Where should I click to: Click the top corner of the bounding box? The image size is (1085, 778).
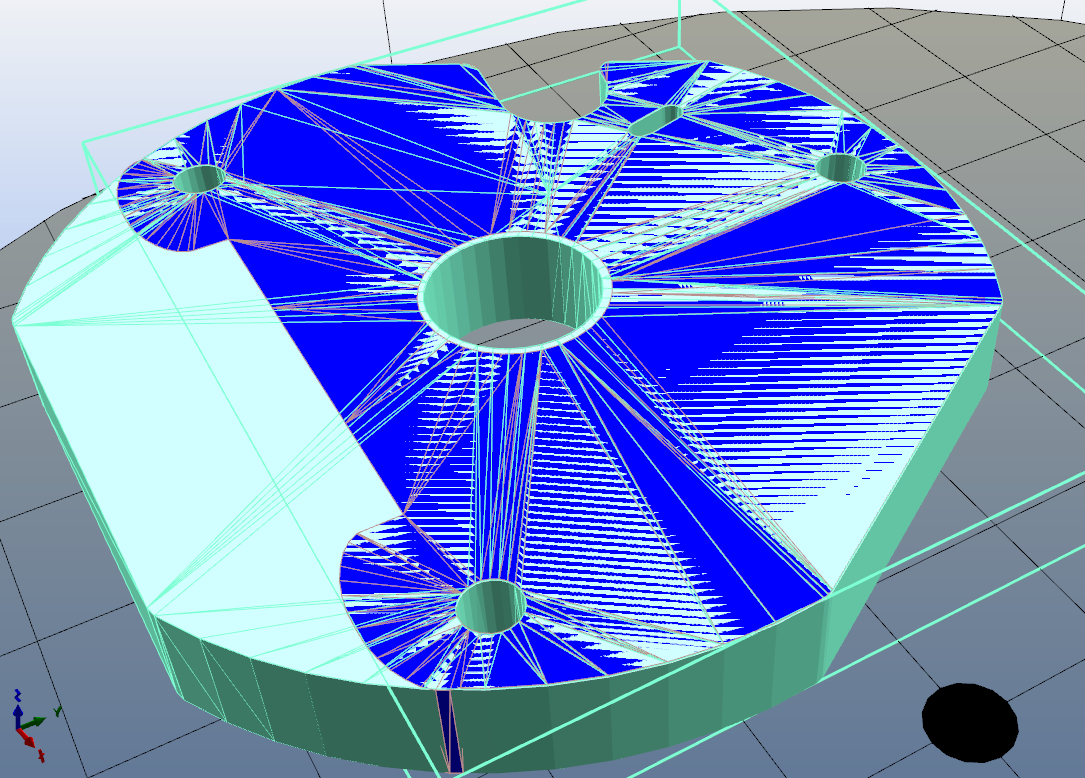679,45
